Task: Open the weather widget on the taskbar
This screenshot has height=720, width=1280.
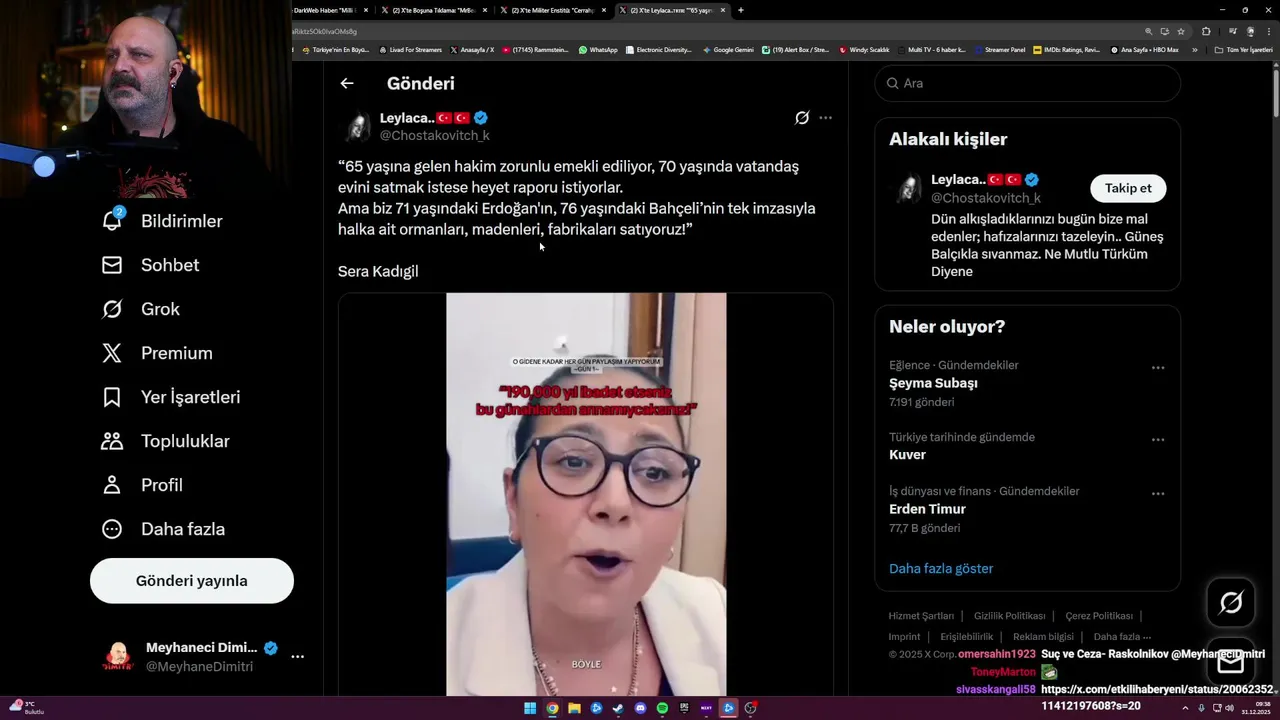Action: click(x=26, y=708)
